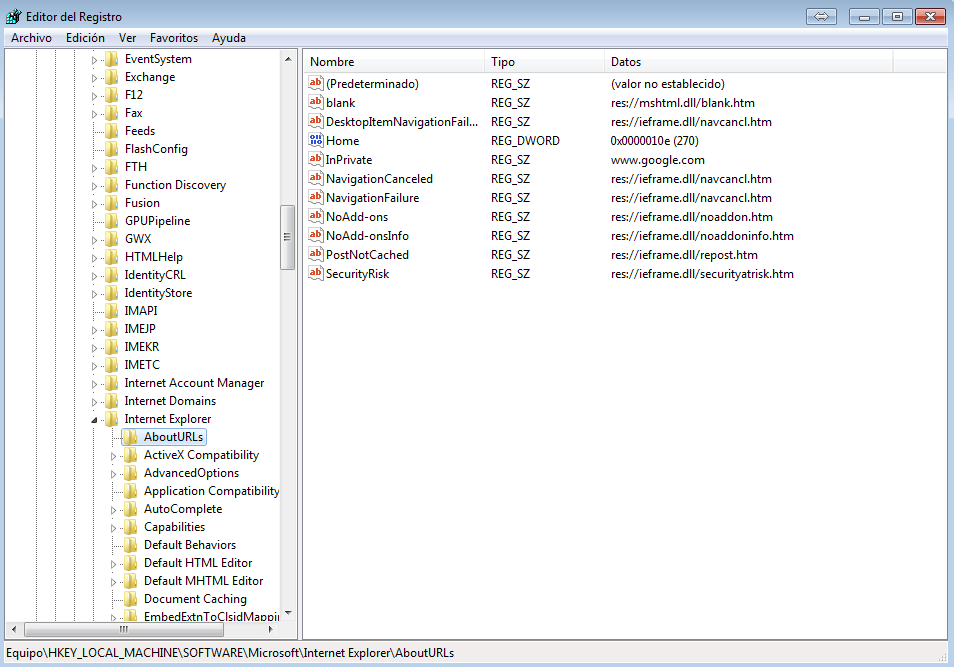Click the folder icon of Document Caching
This screenshot has width=954, height=667.
pyautogui.click(x=130, y=599)
